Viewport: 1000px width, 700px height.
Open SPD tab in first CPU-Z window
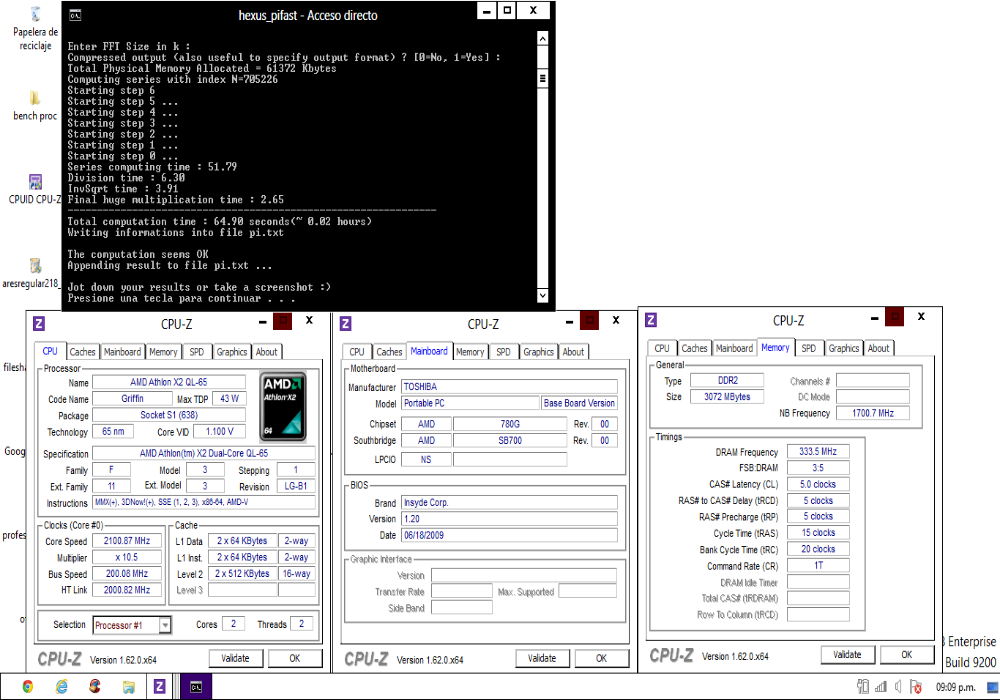click(196, 352)
